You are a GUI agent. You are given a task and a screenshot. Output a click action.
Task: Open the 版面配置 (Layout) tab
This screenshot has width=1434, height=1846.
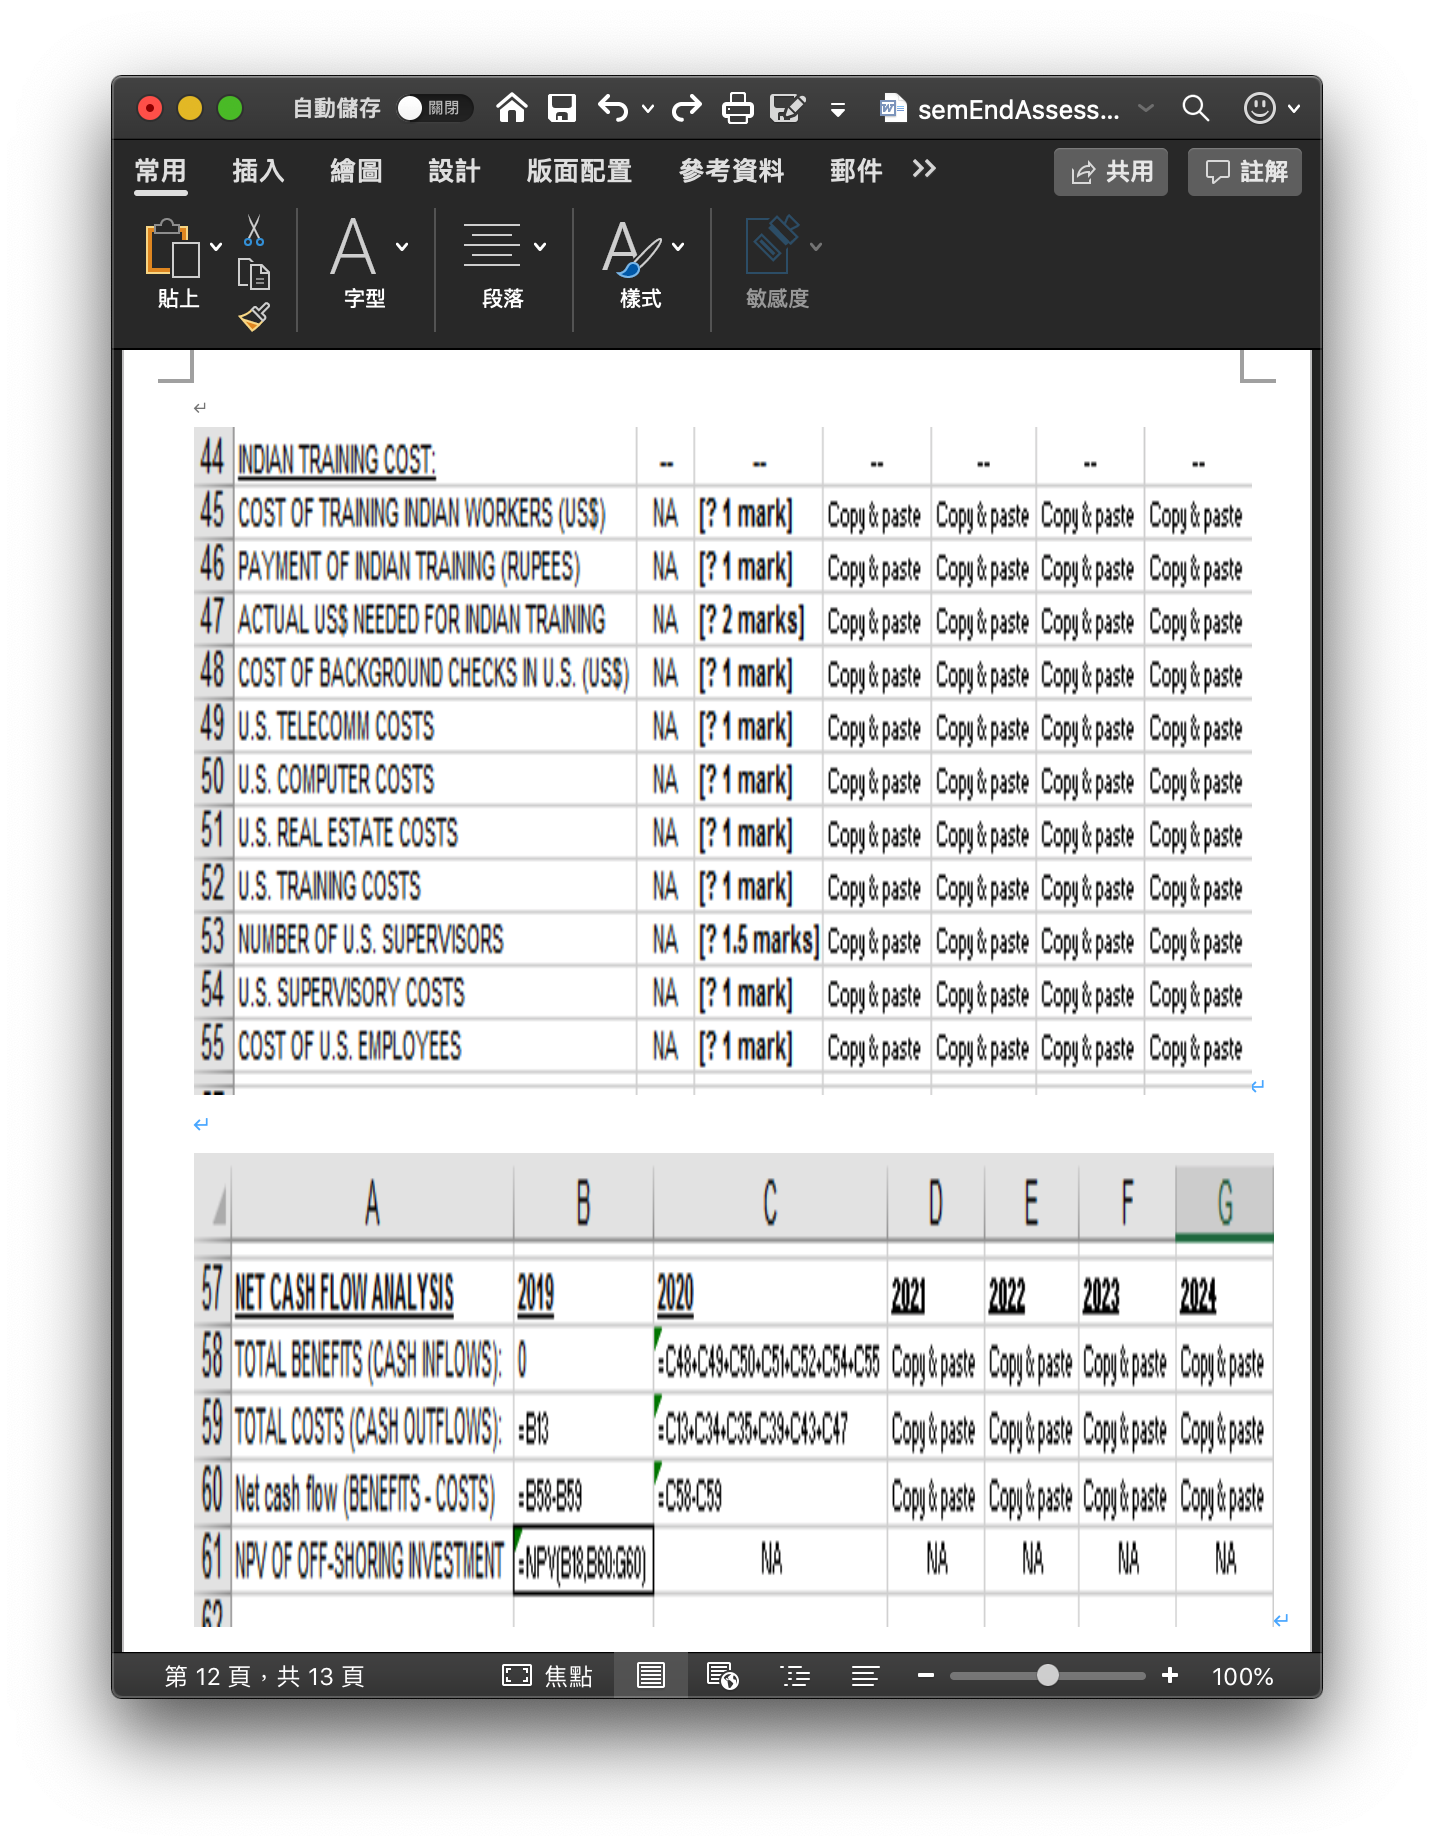click(579, 171)
